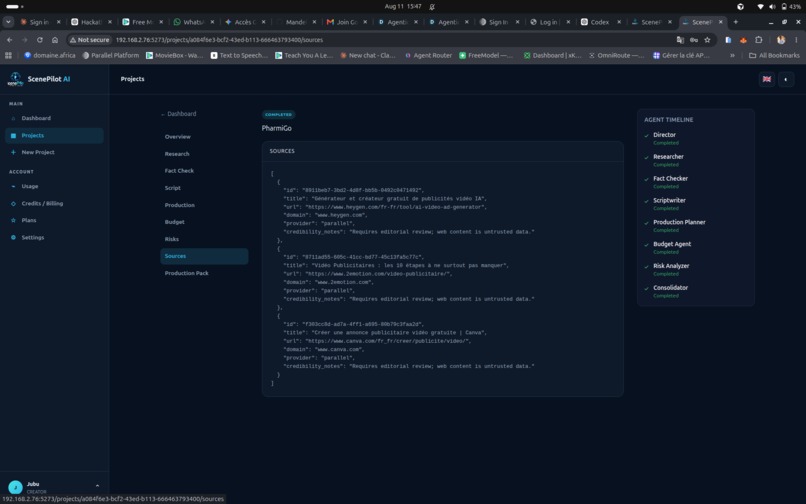Click the theme toggle button in header
This screenshot has height=504, width=806.
click(x=786, y=79)
